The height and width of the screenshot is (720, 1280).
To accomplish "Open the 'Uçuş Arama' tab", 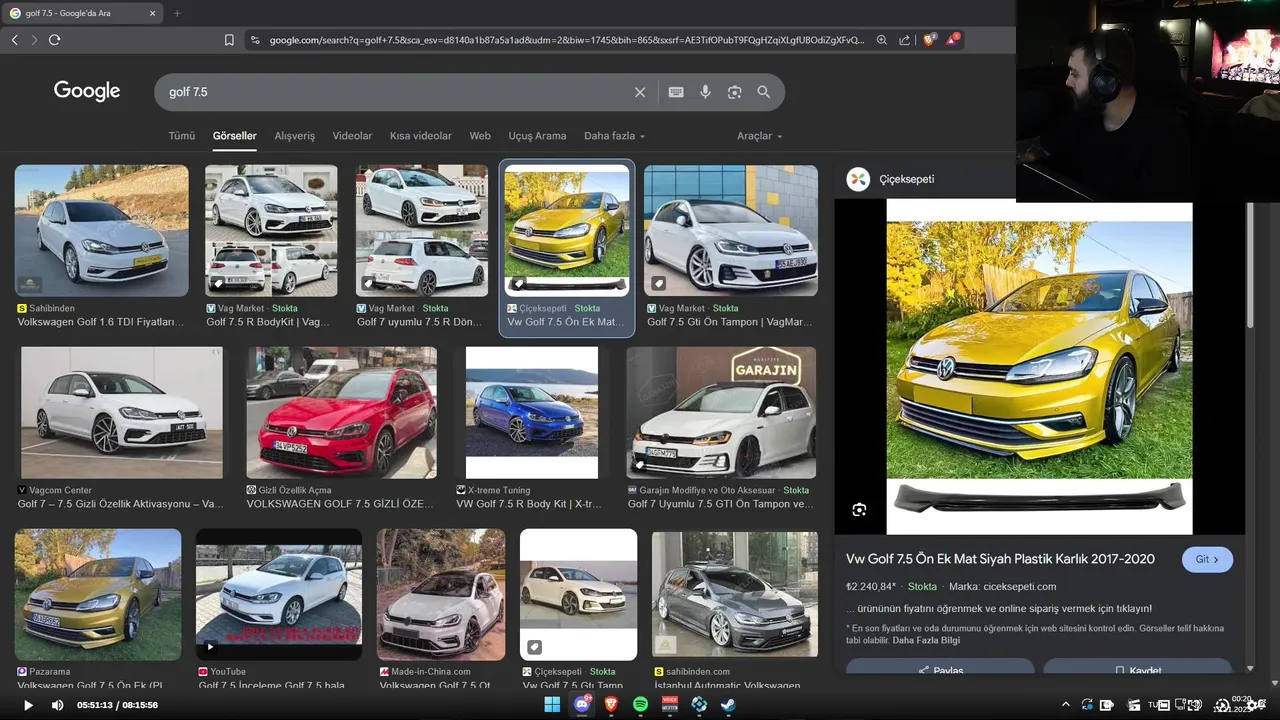I will [x=537, y=136].
